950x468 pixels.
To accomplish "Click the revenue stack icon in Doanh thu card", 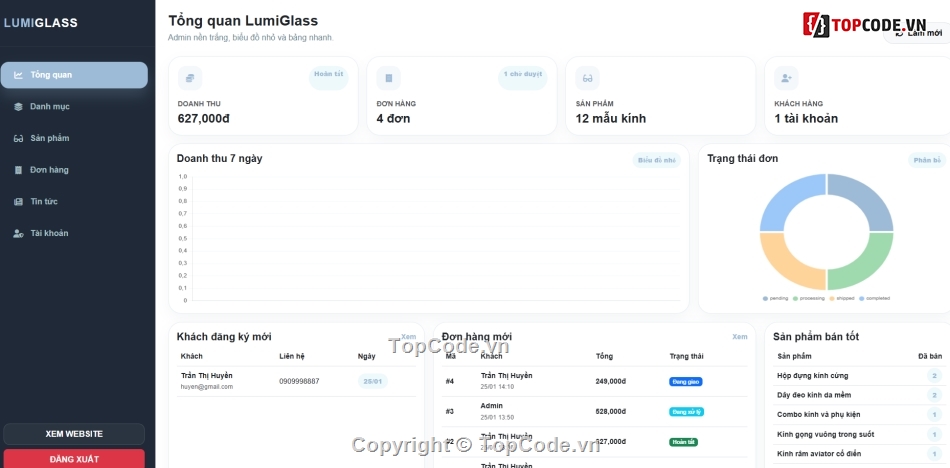I will pyautogui.click(x=190, y=78).
